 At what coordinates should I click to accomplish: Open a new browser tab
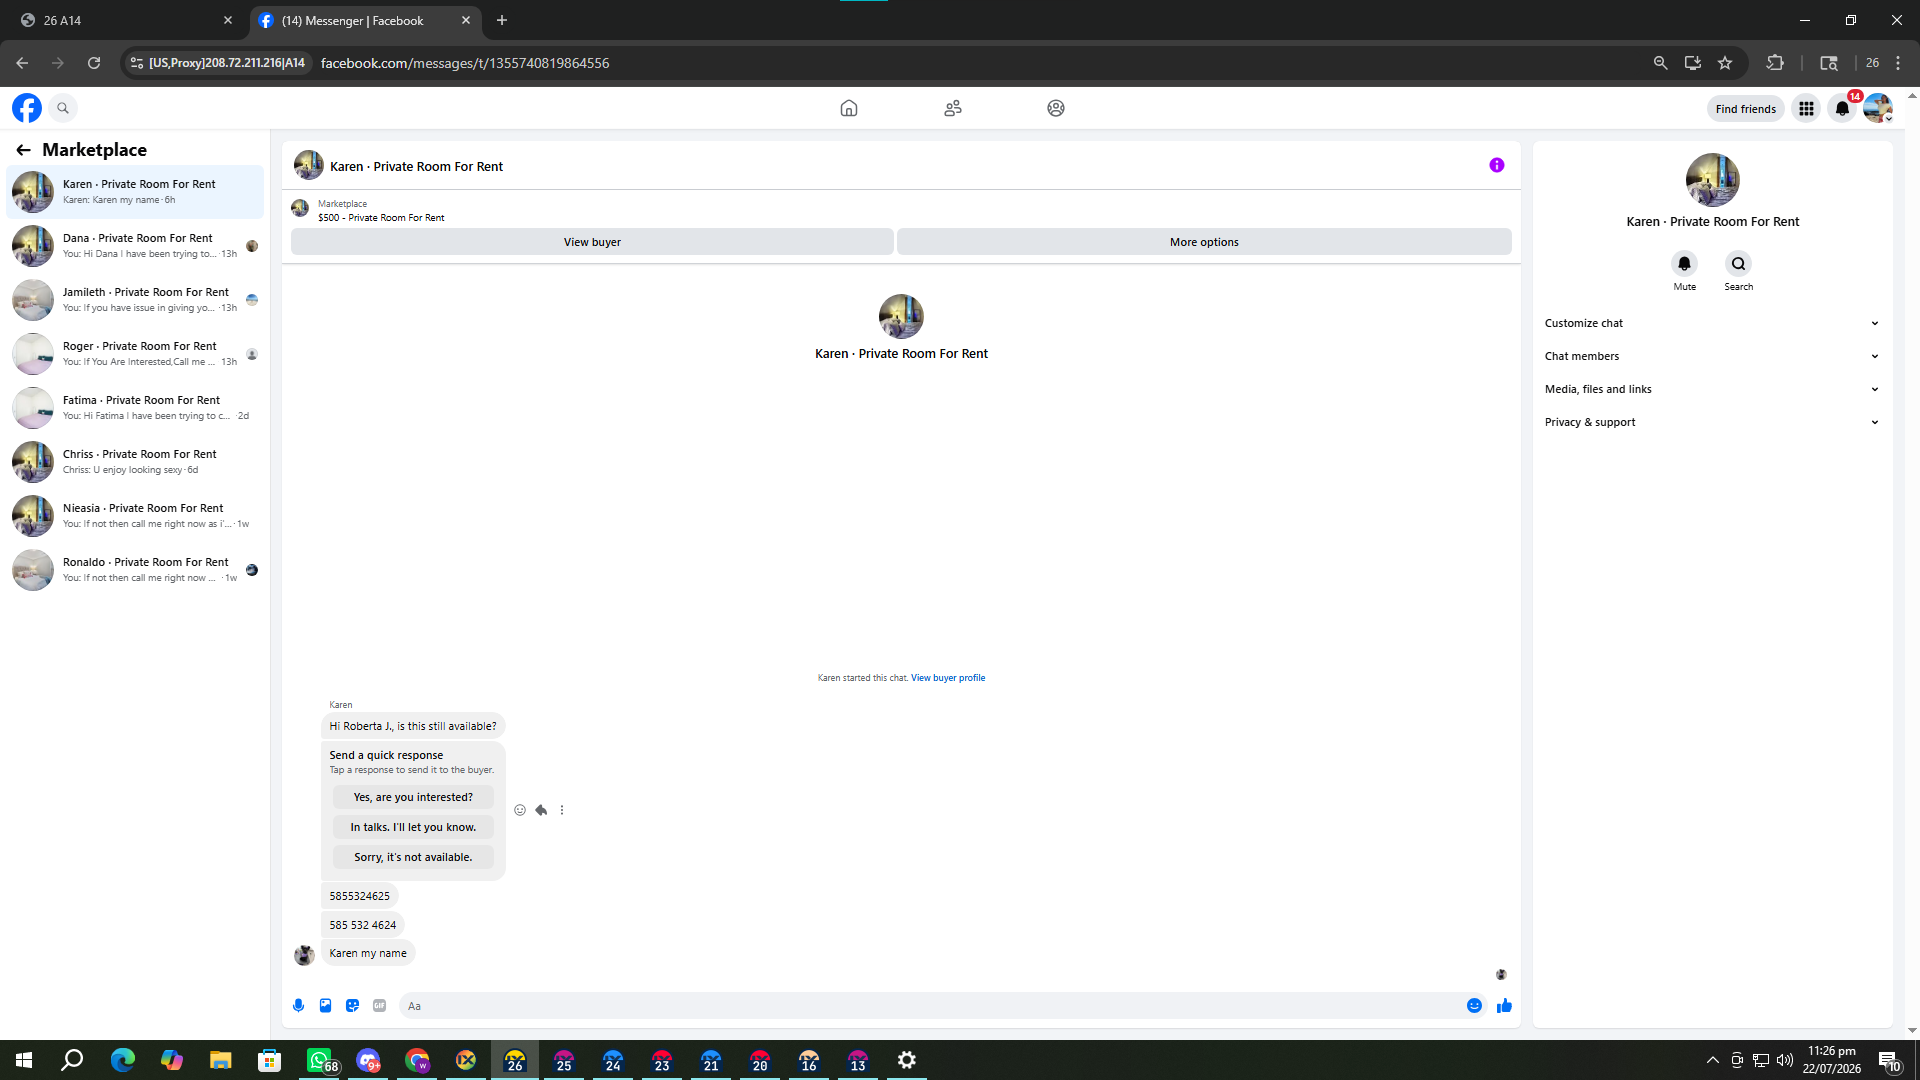pos(502,20)
